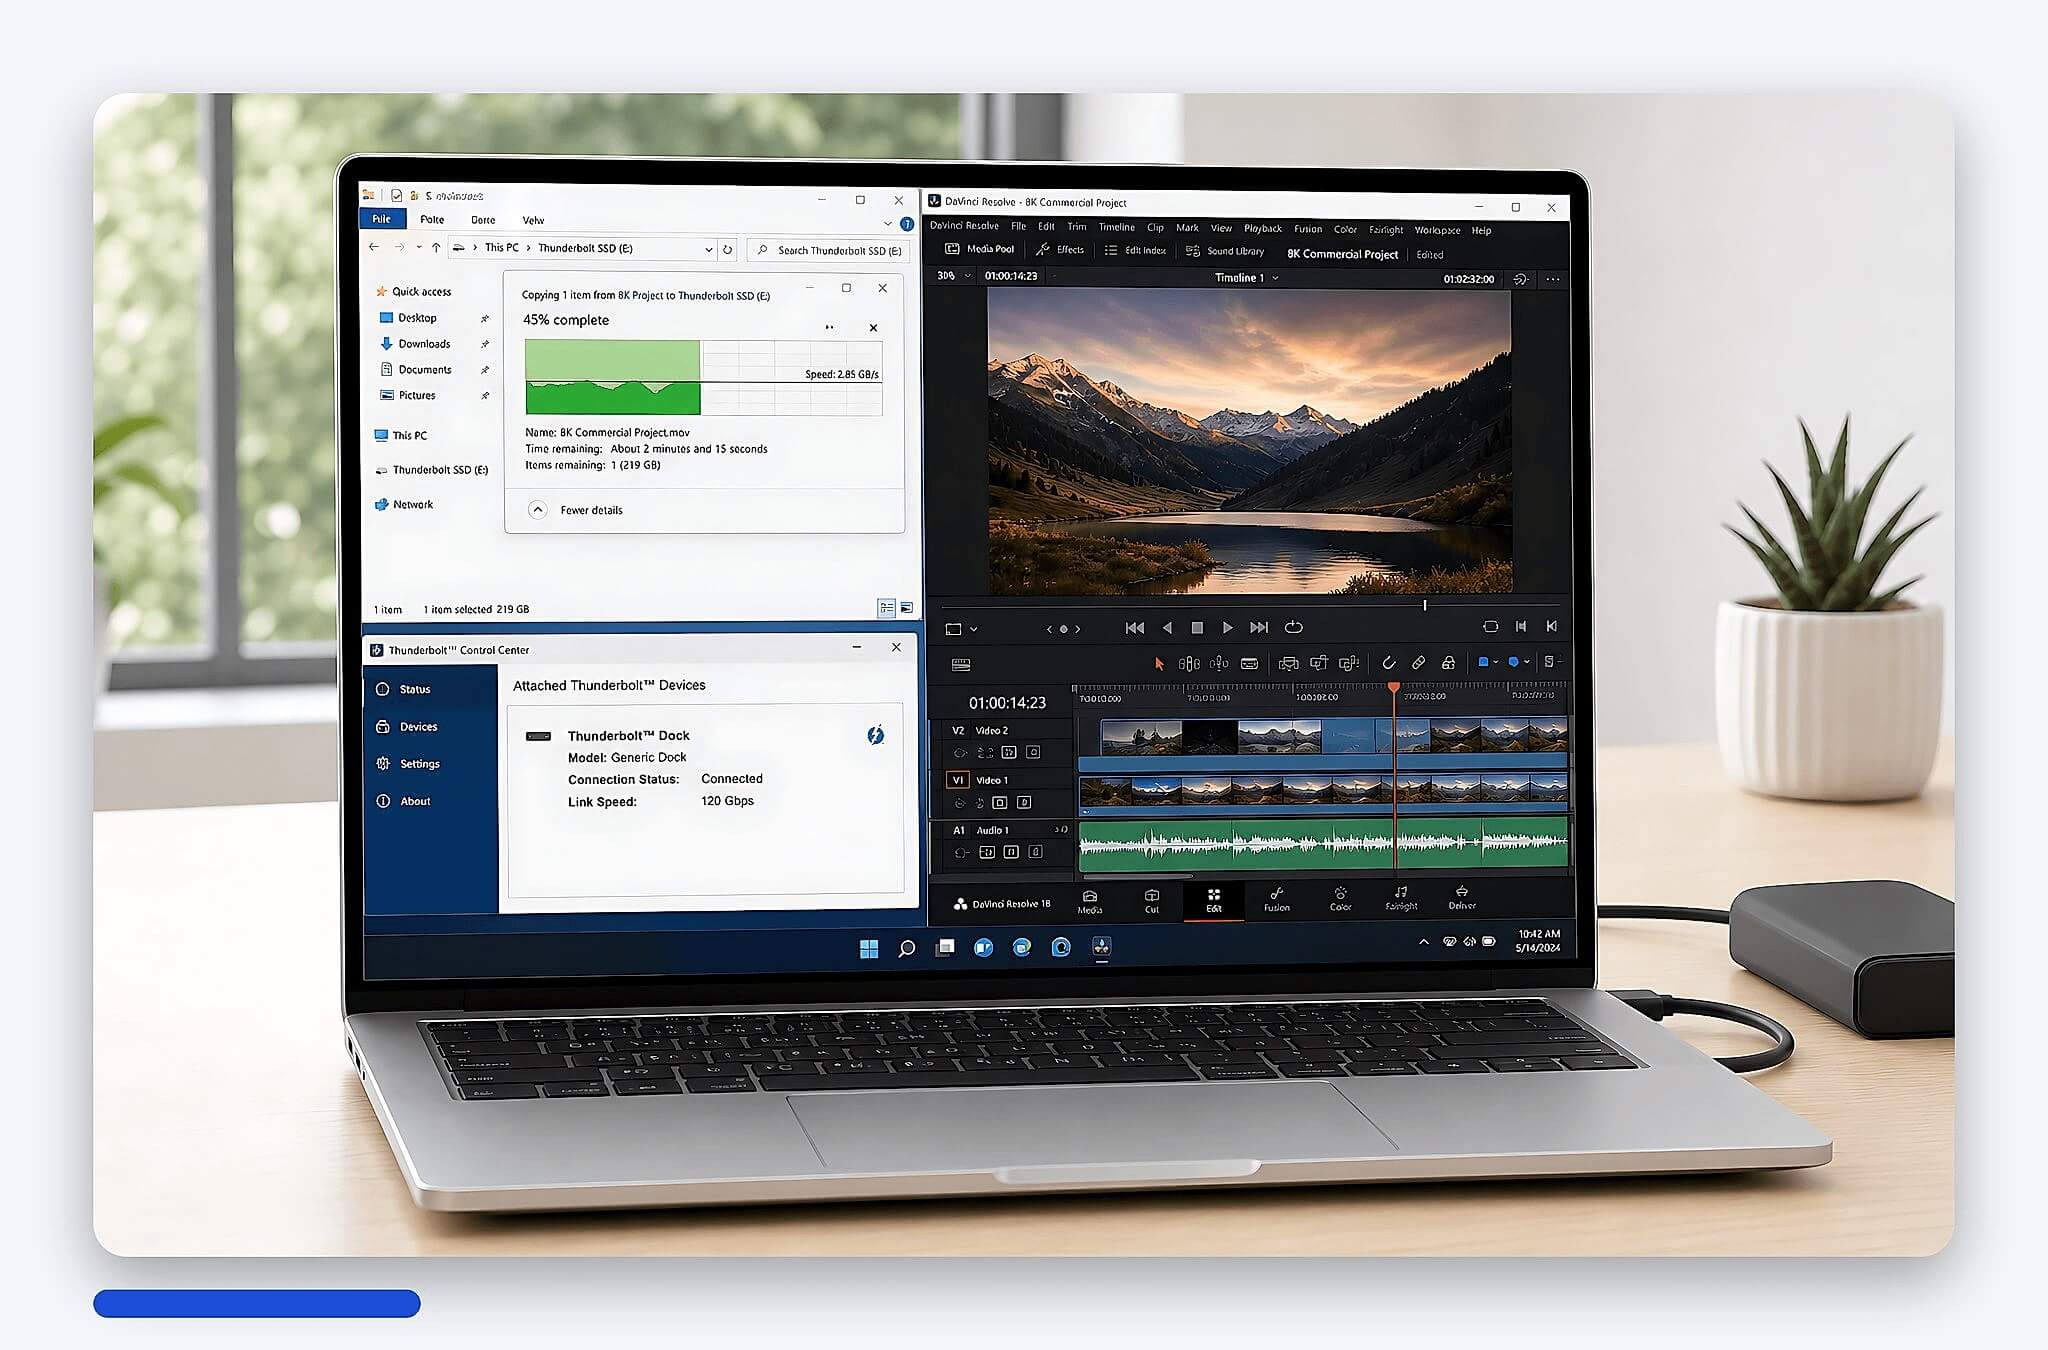
Task: Play the timeline in reverse
Action: [x=1167, y=627]
